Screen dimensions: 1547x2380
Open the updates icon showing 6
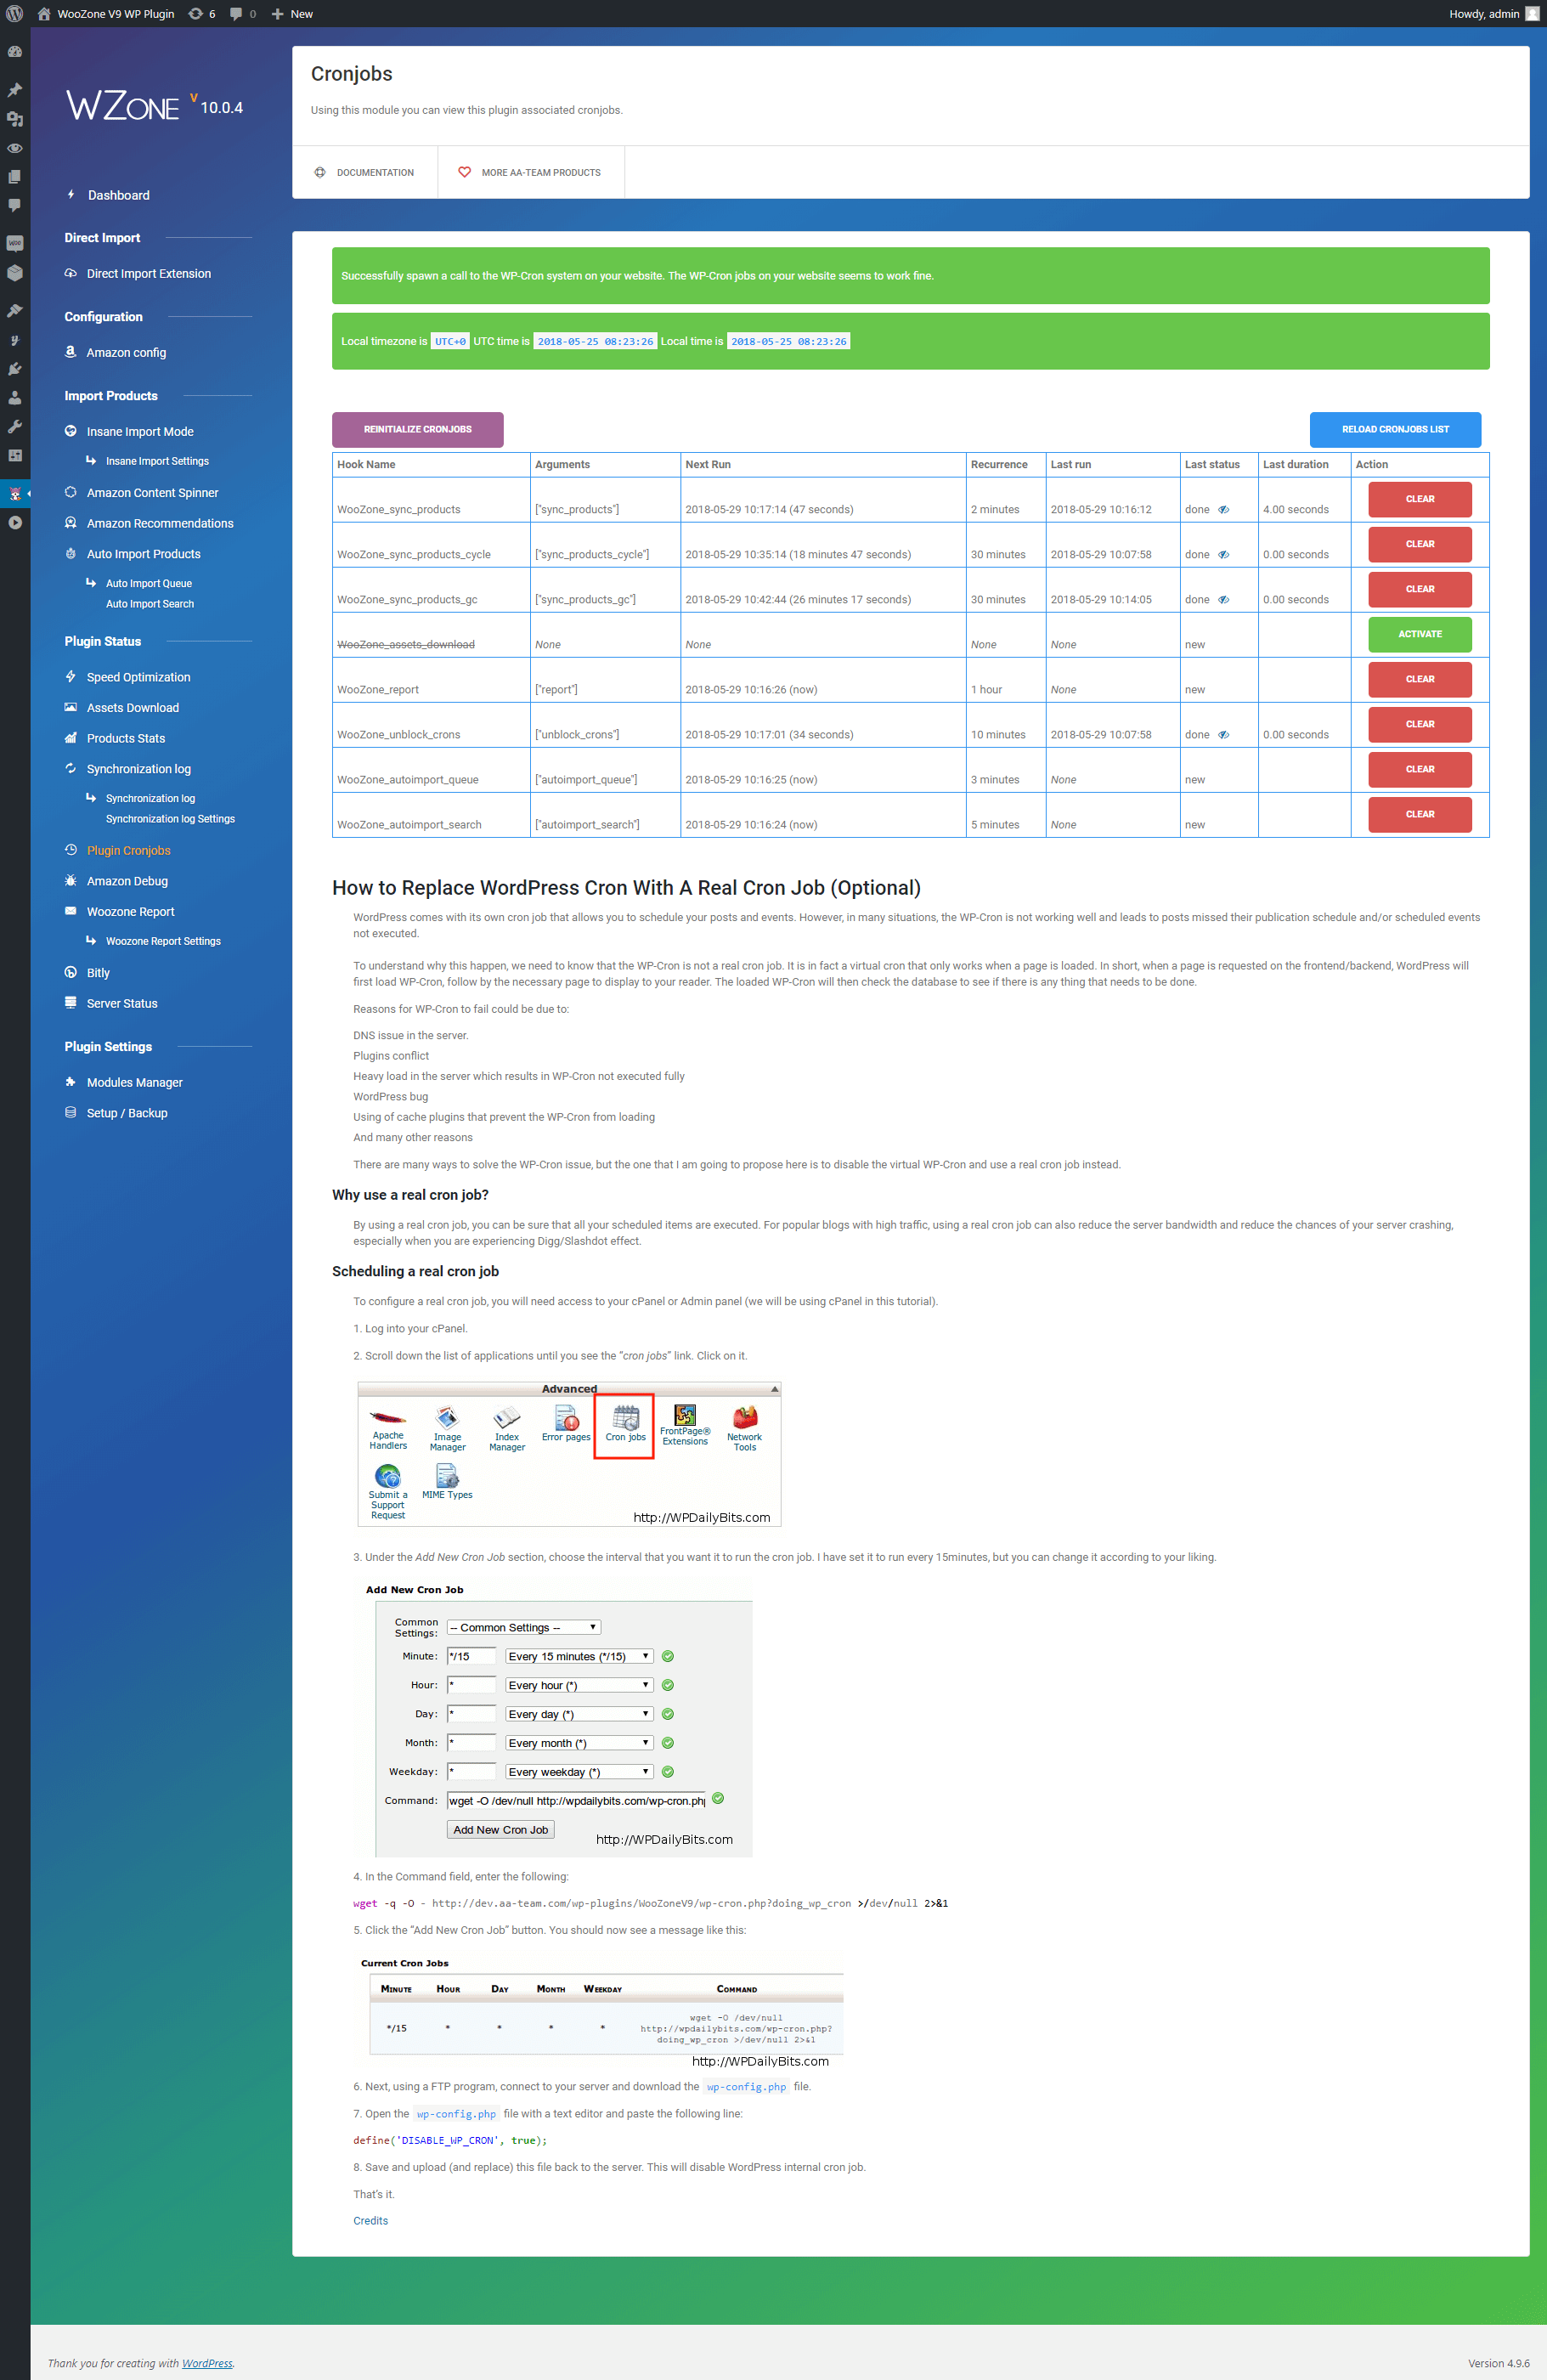pyautogui.click(x=202, y=14)
